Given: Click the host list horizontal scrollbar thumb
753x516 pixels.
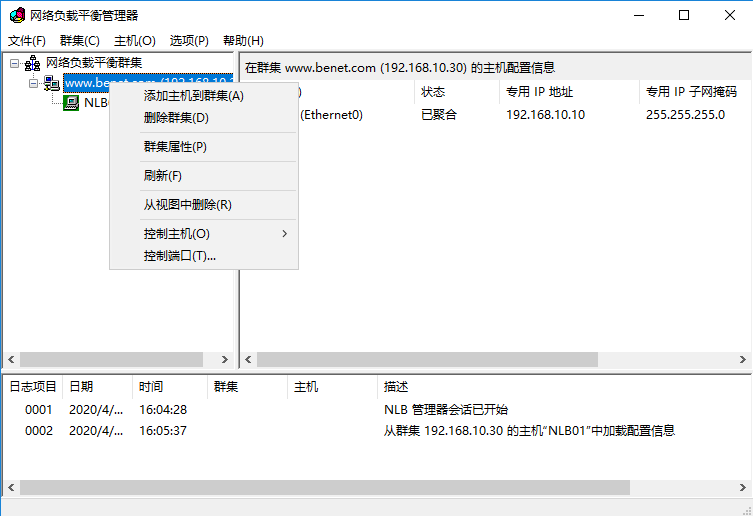Looking at the screenshot, I should [427, 359].
